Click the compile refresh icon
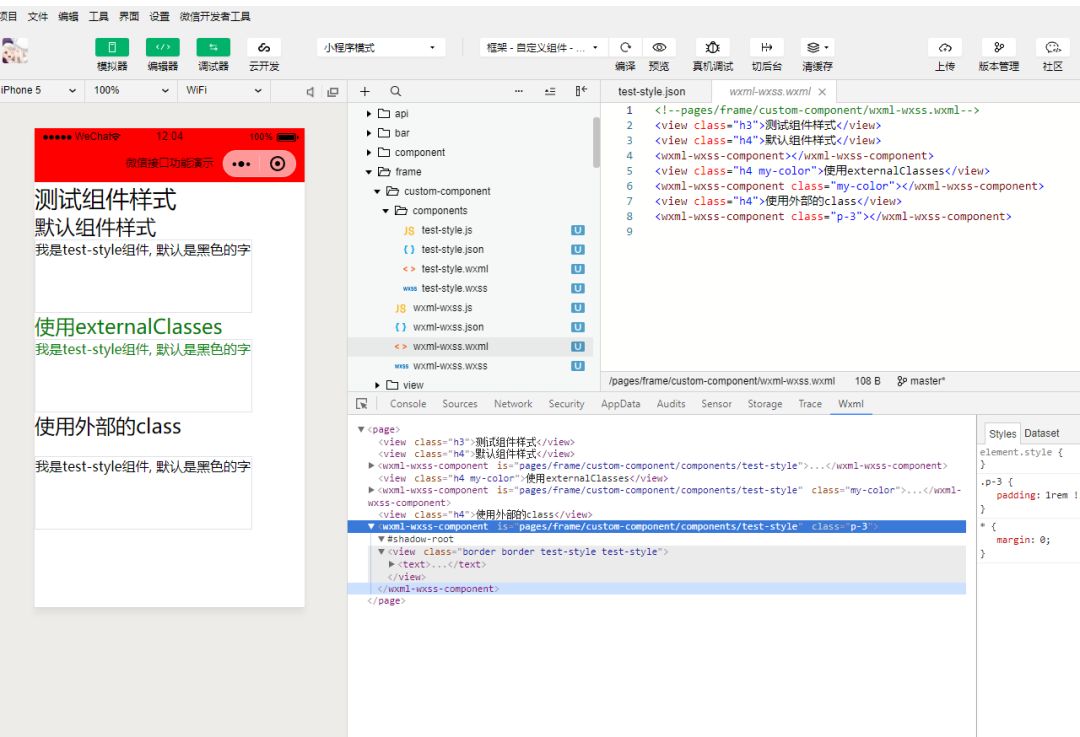This screenshot has width=1080, height=737. [625, 48]
